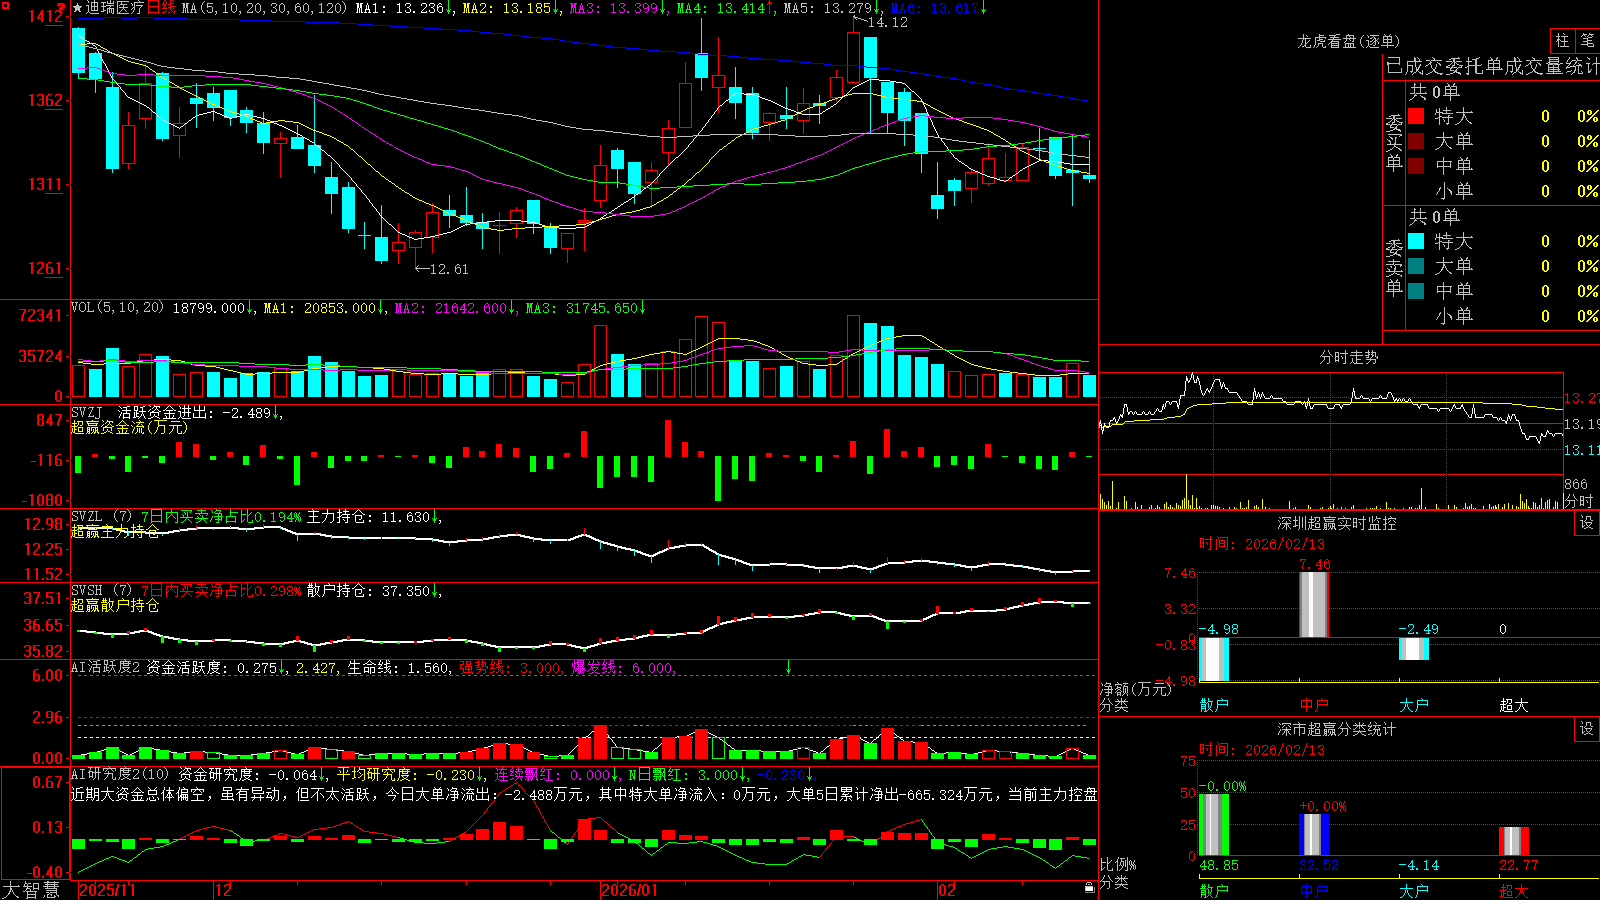
Task: Click the blue 32.52 中户 bar
Action: [1314, 835]
